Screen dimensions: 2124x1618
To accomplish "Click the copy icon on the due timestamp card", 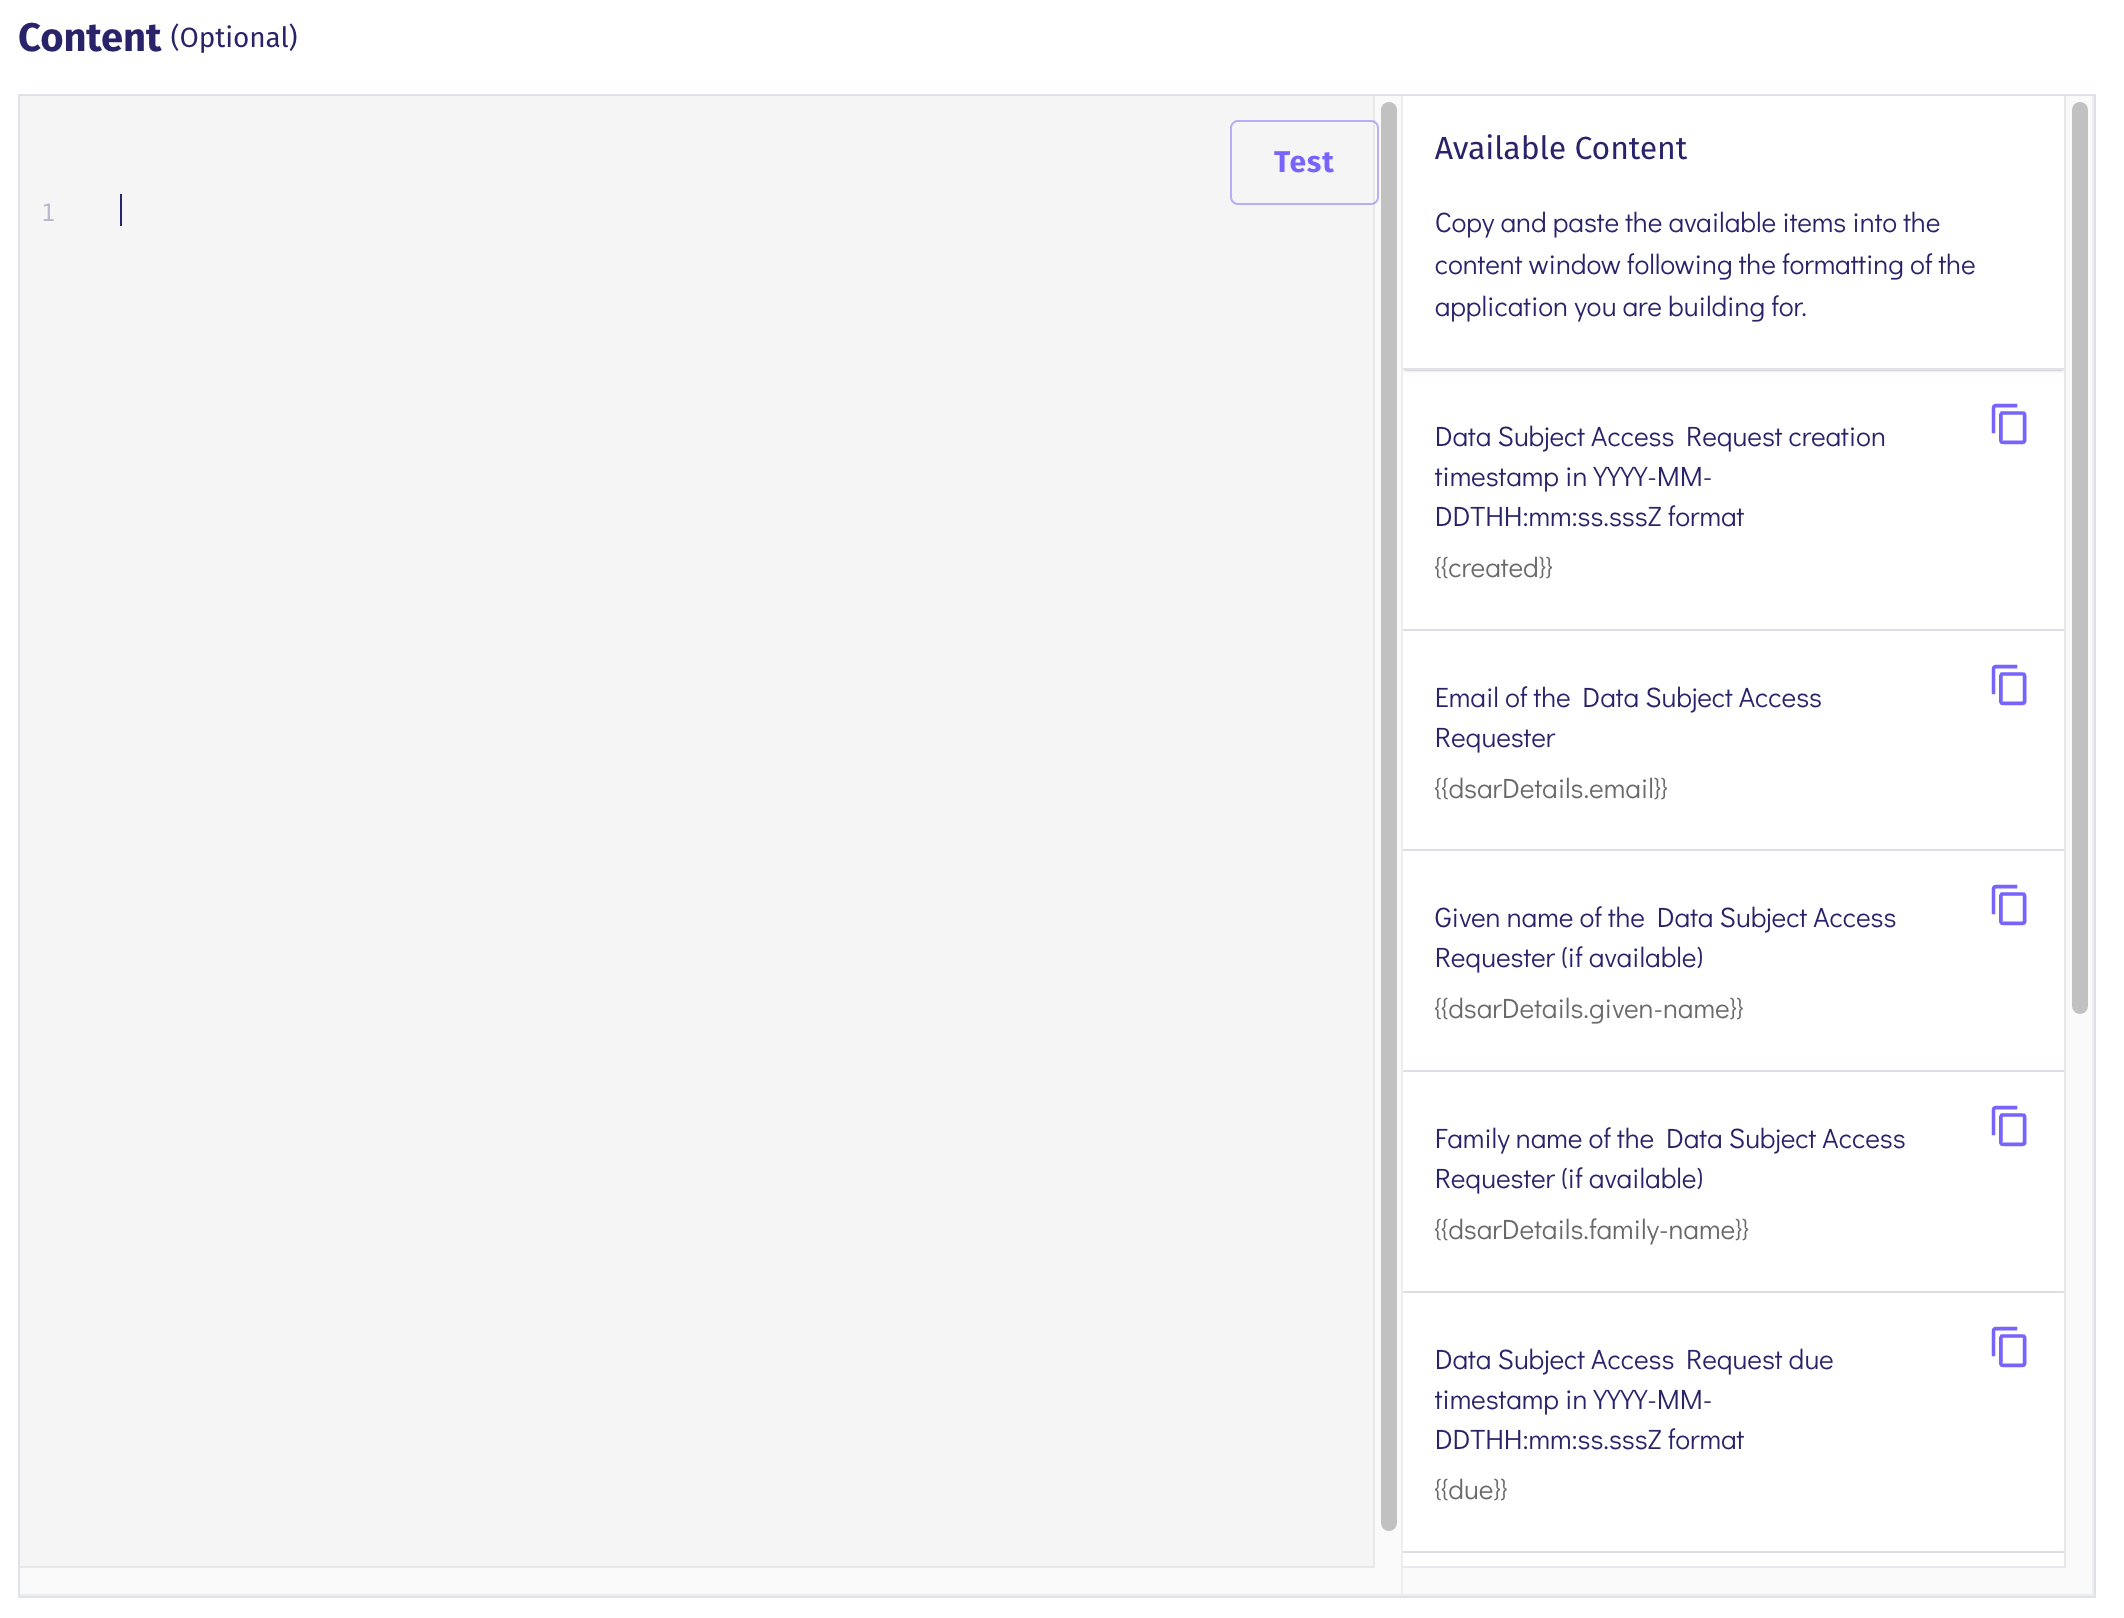I will pyautogui.click(x=2009, y=1348).
